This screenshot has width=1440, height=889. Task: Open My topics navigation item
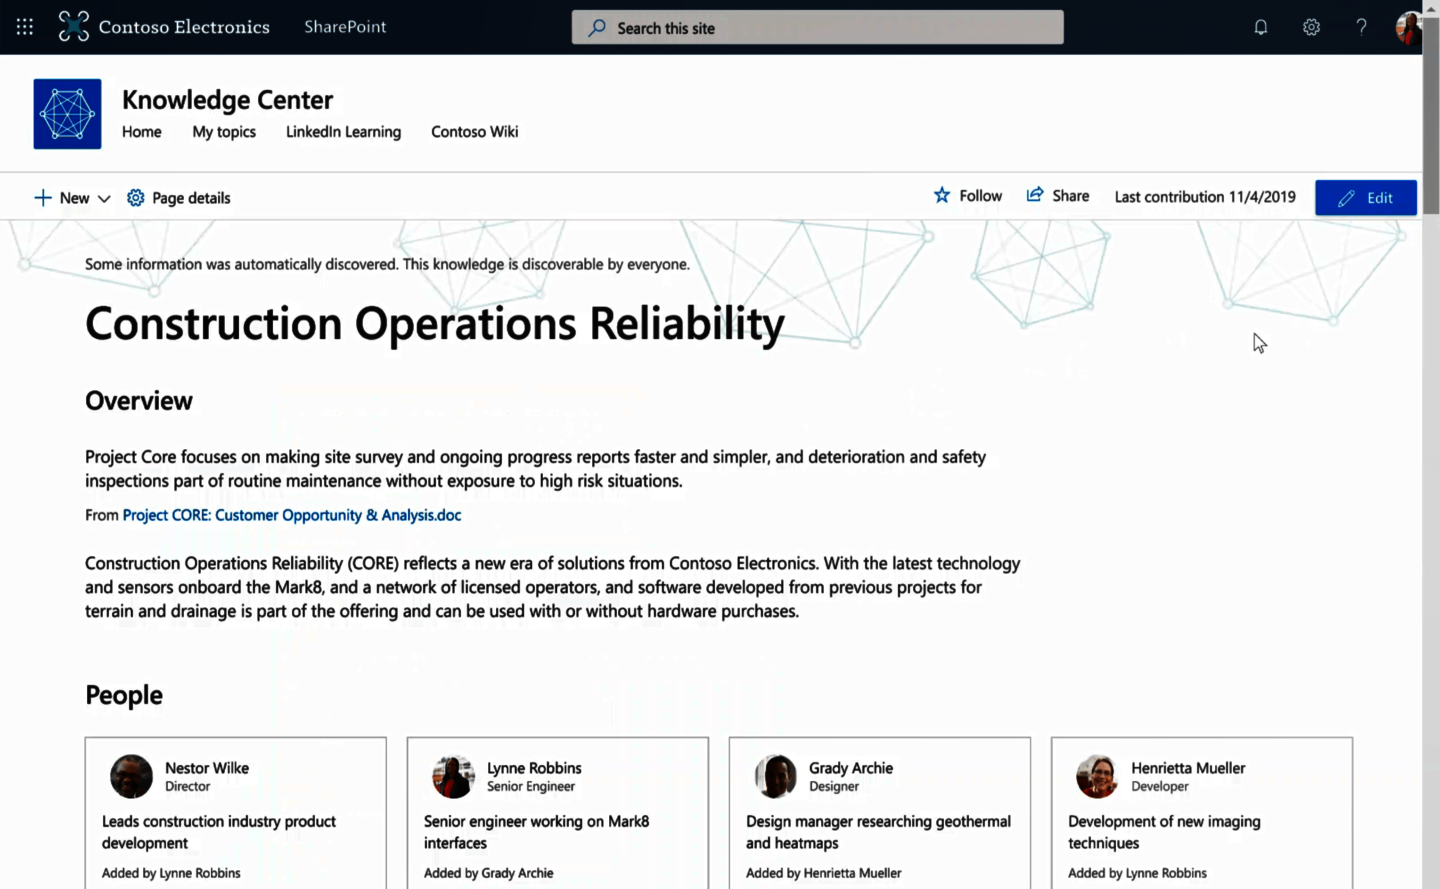click(224, 132)
